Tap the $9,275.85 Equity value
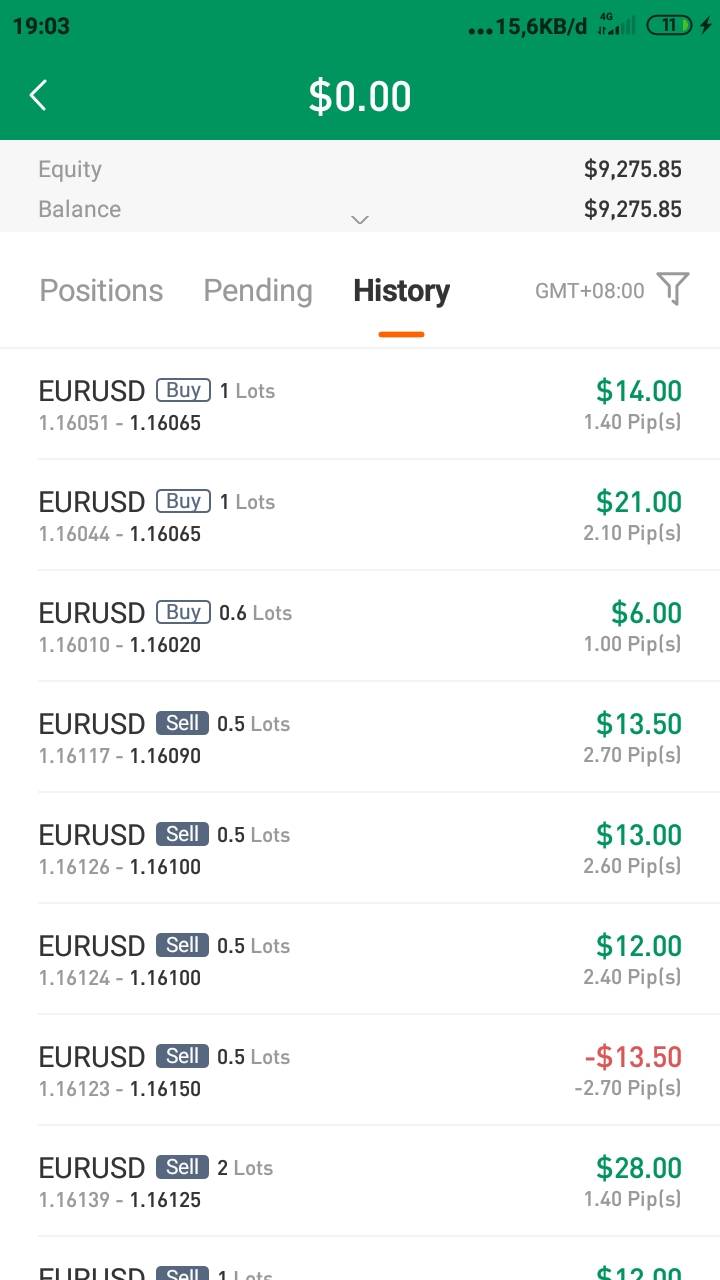Screen dimensions: 720x1280 632,169
